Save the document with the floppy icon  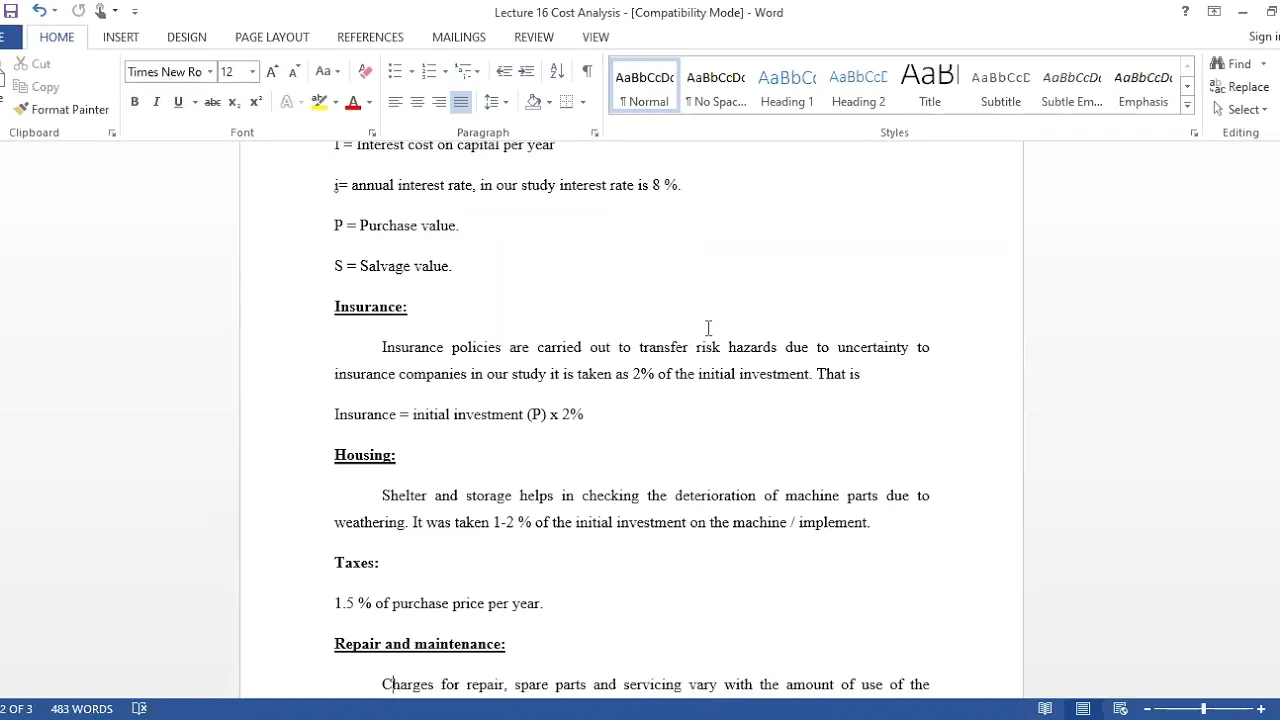pos(11,11)
